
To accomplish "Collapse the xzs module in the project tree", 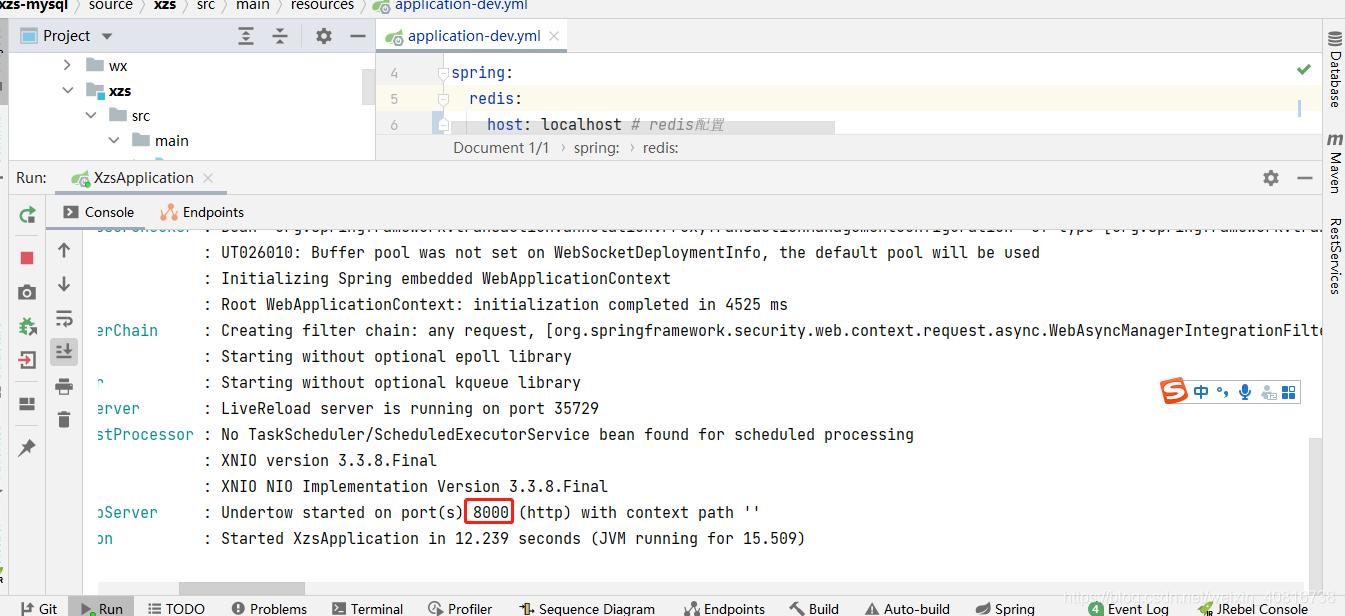I will click(67, 91).
